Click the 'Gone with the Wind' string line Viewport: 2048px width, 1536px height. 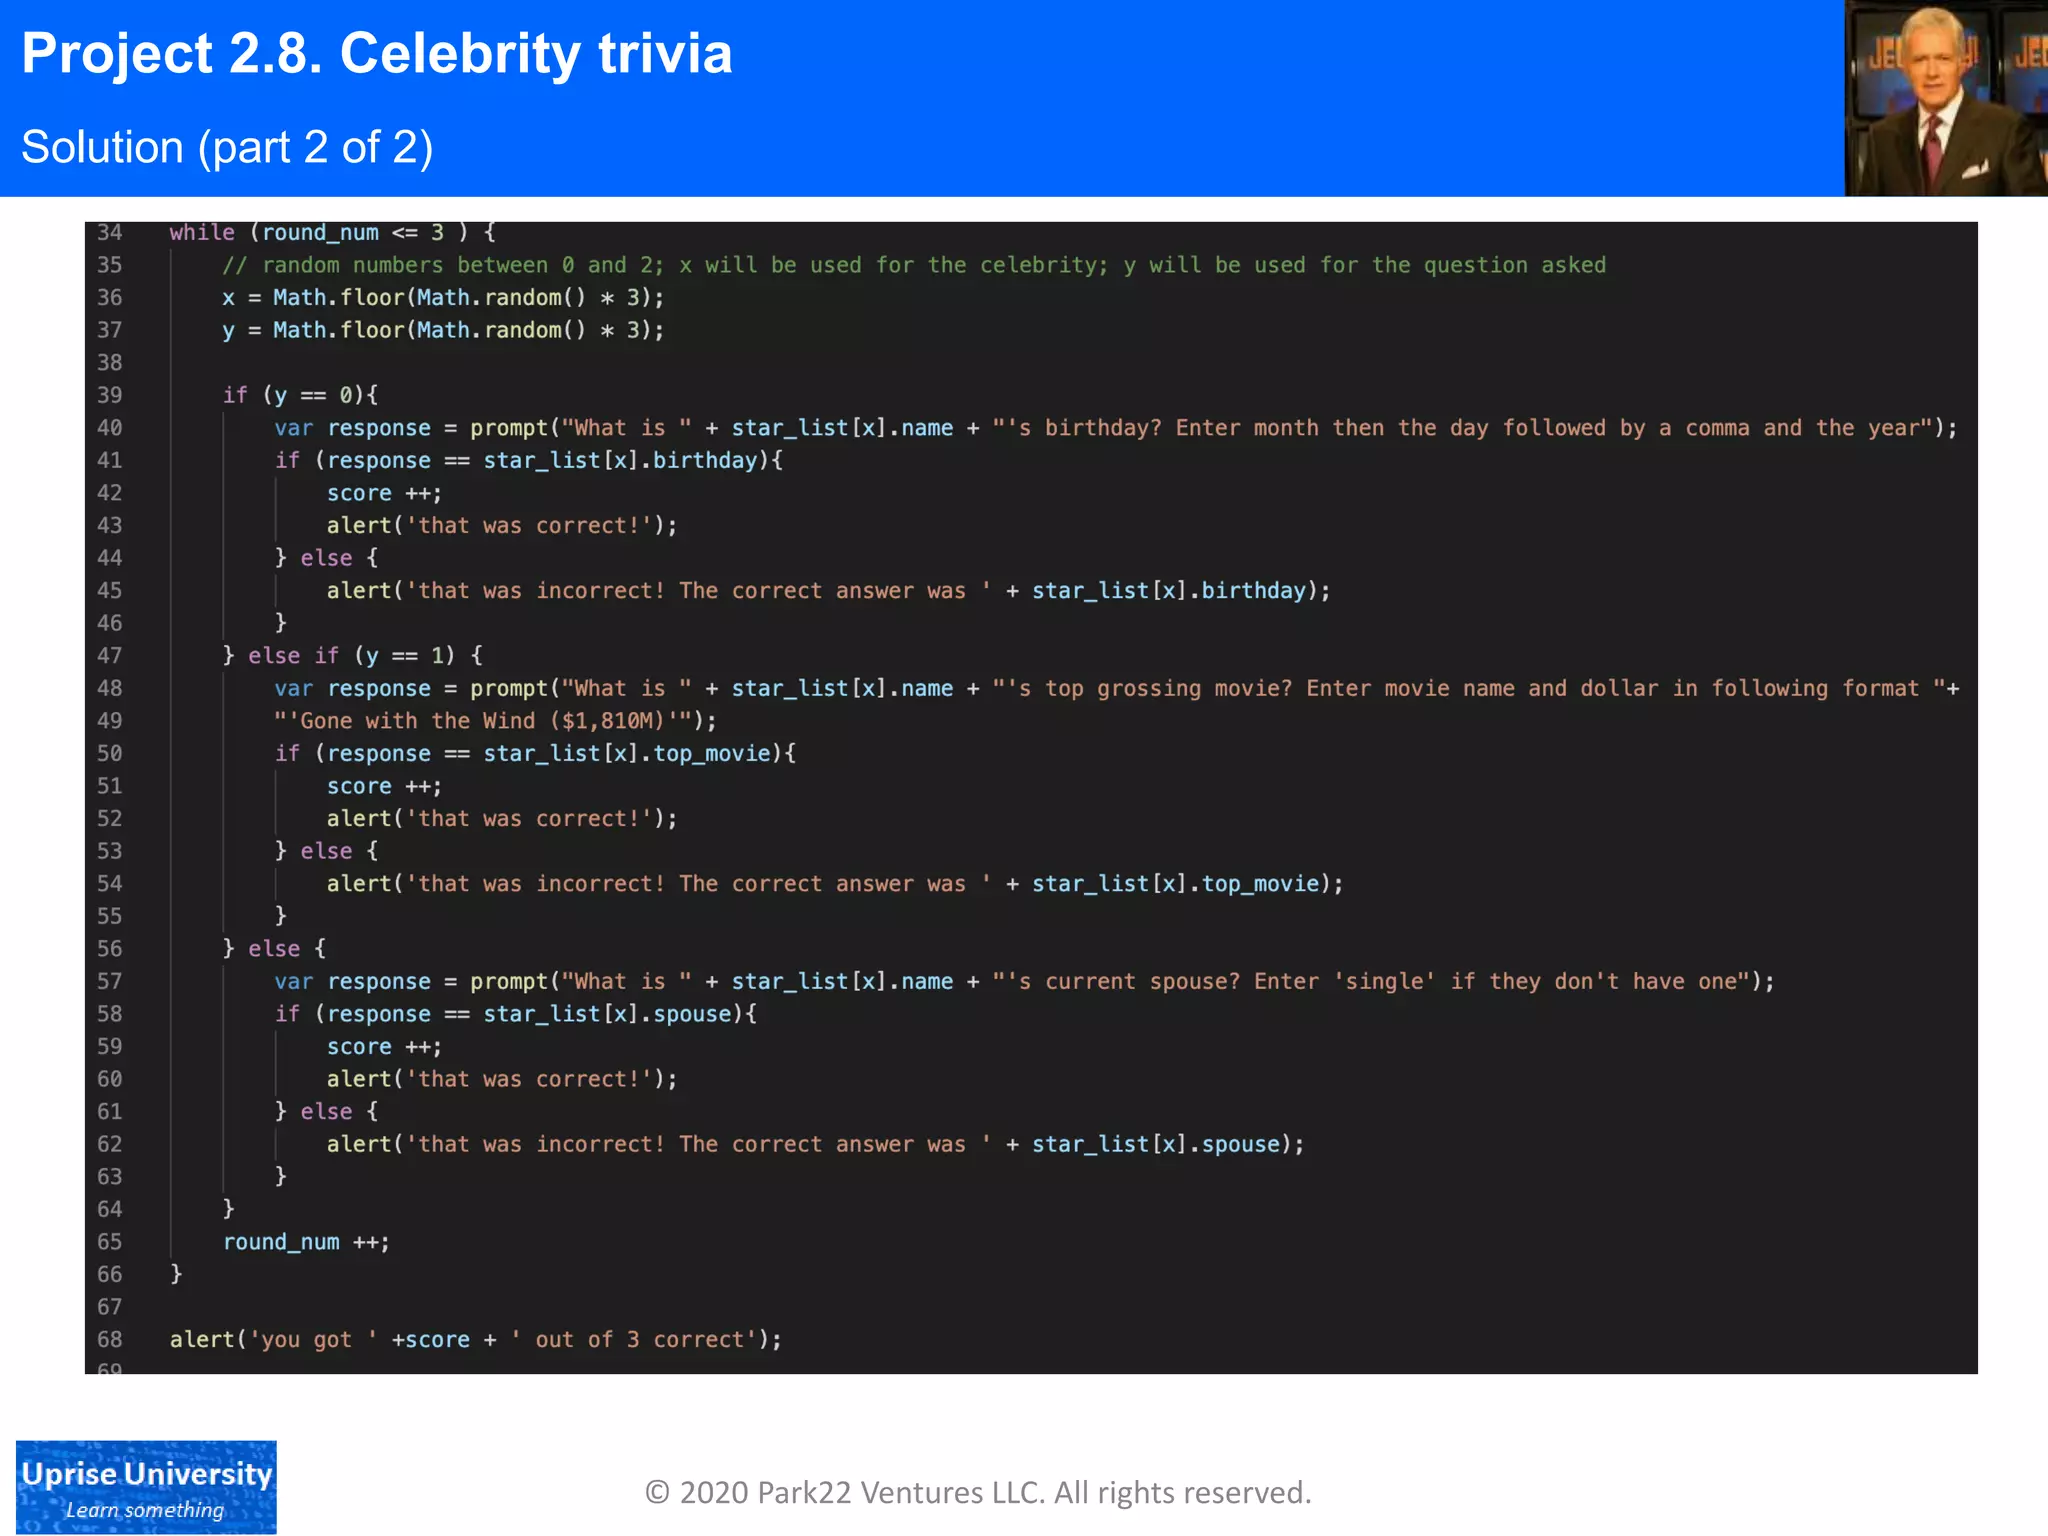pyautogui.click(x=495, y=721)
